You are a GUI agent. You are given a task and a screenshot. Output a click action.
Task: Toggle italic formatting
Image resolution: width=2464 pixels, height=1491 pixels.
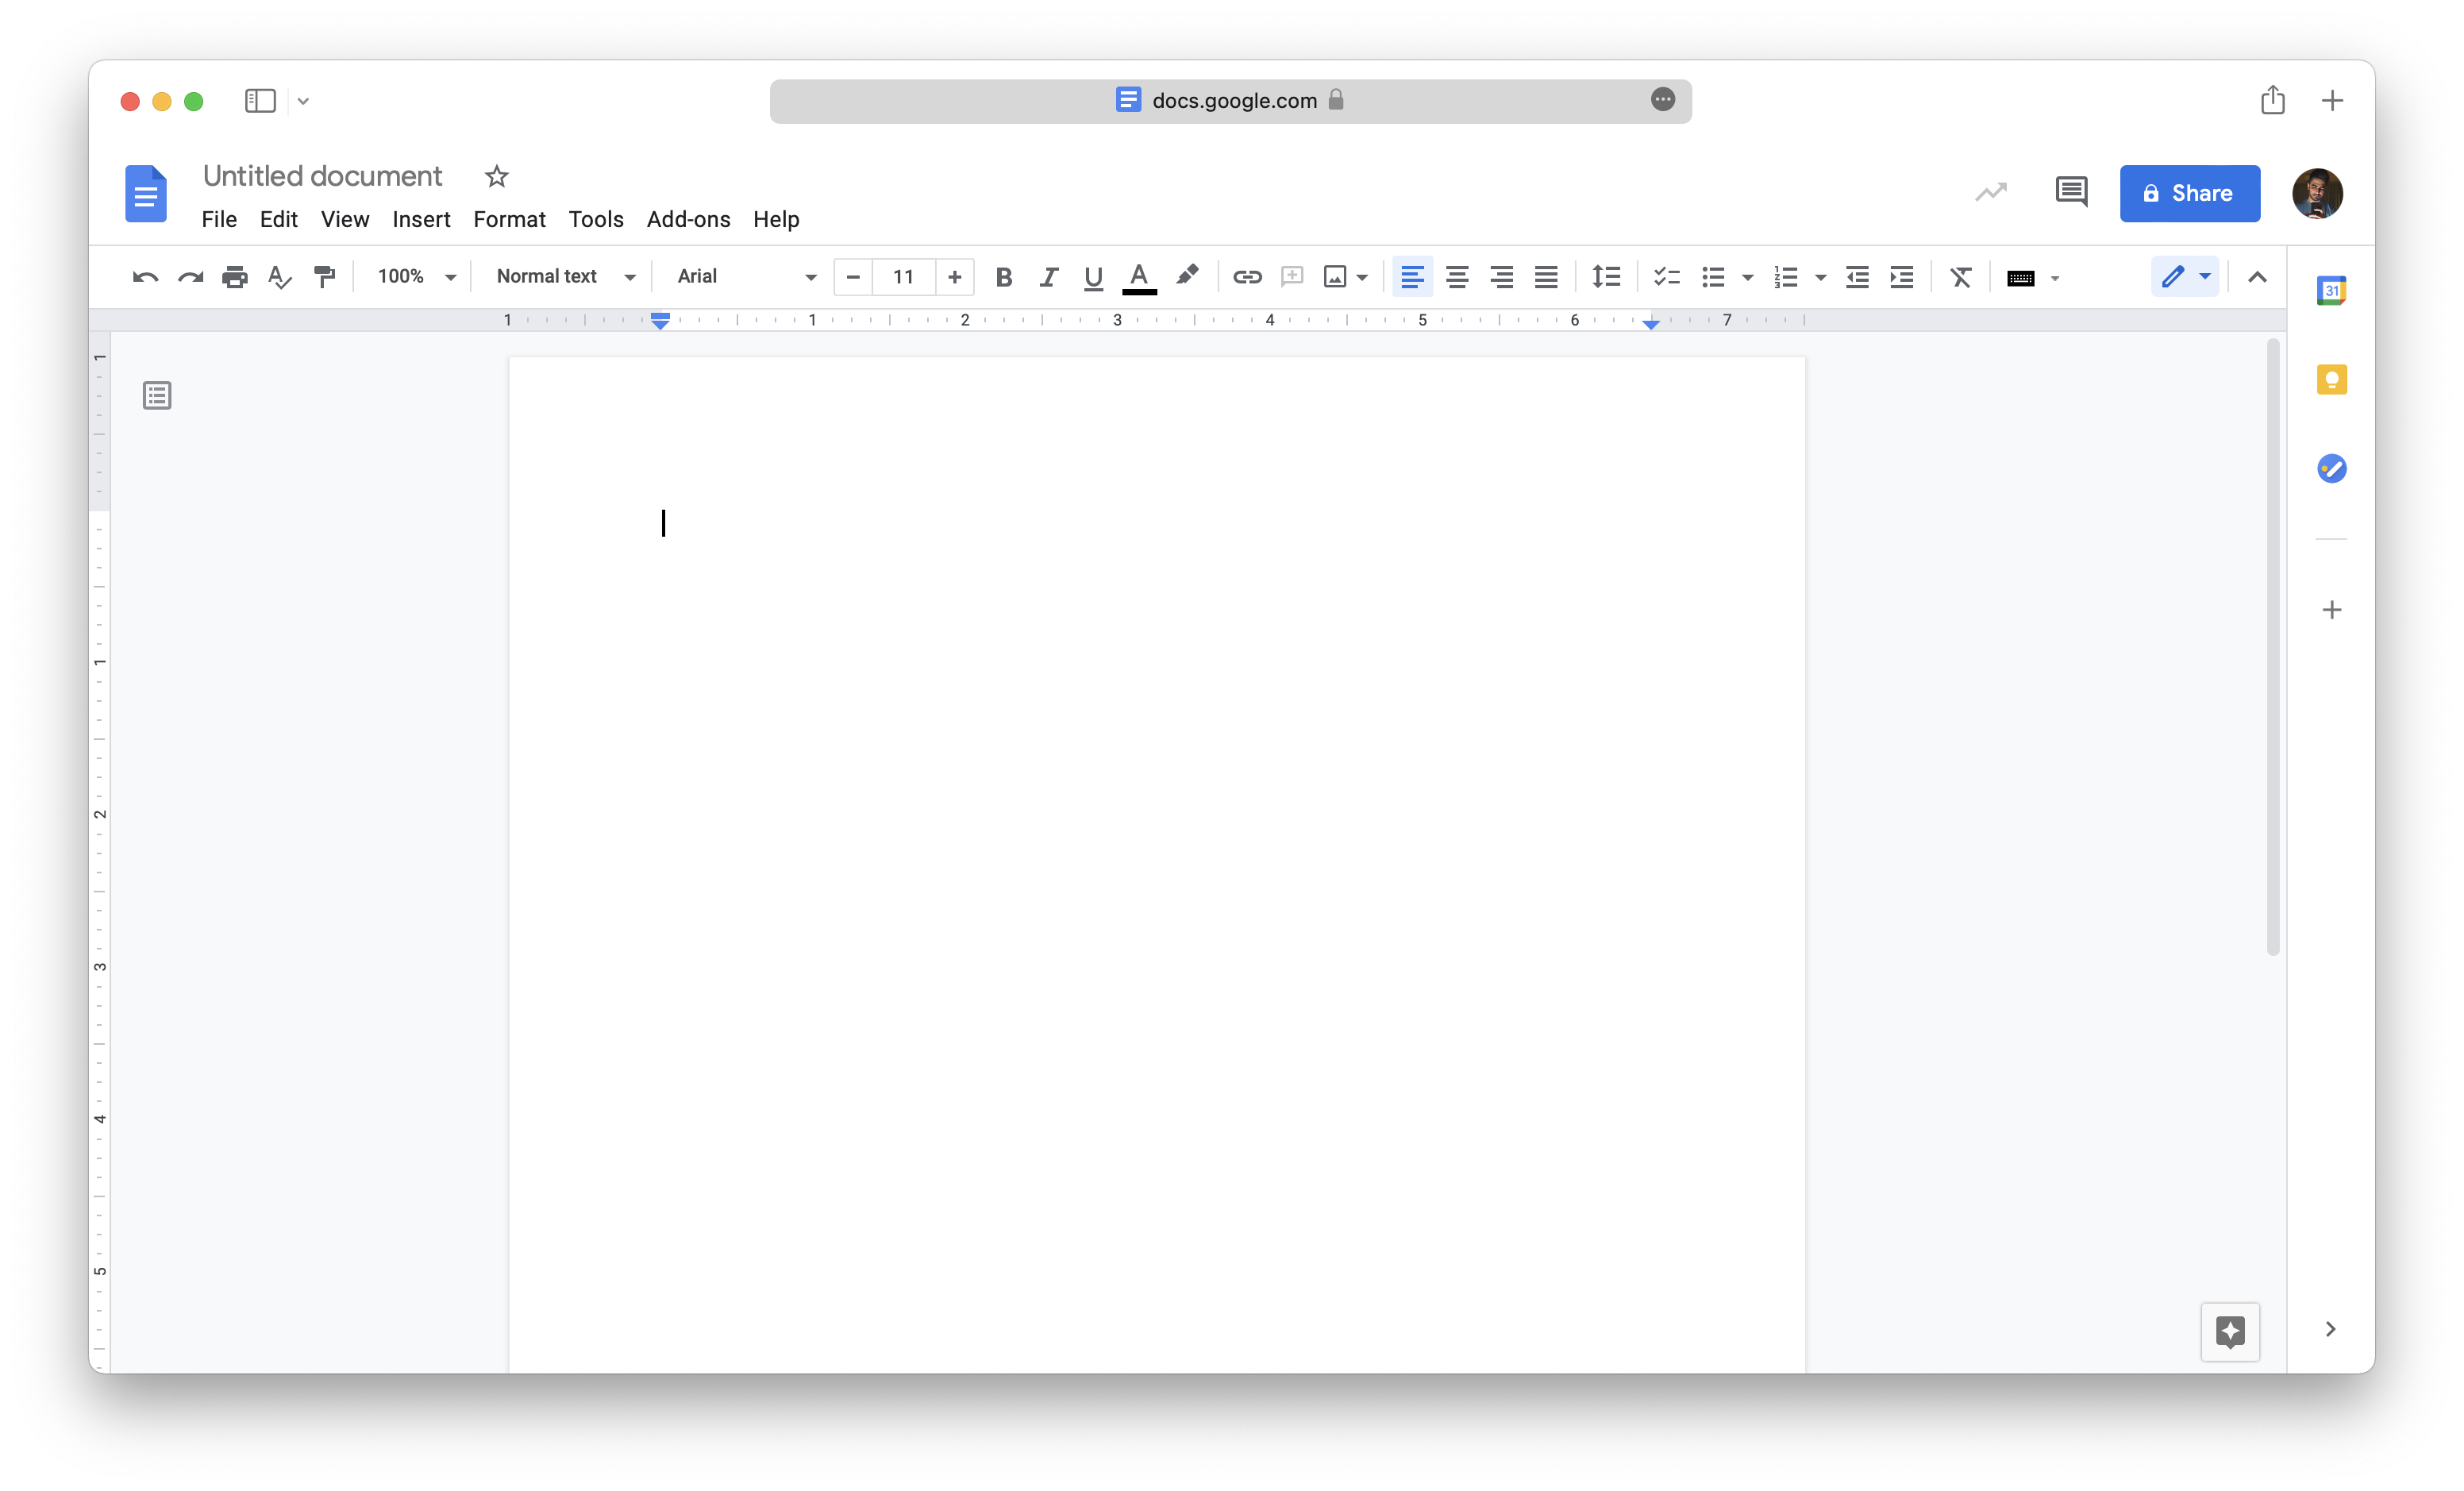point(1048,277)
